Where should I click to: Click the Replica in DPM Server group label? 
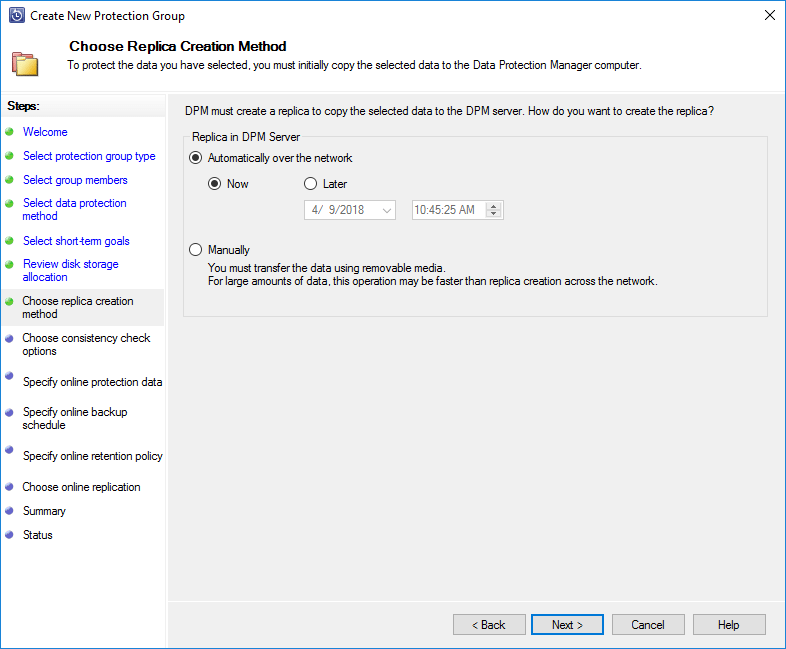pyautogui.click(x=246, y=137)
